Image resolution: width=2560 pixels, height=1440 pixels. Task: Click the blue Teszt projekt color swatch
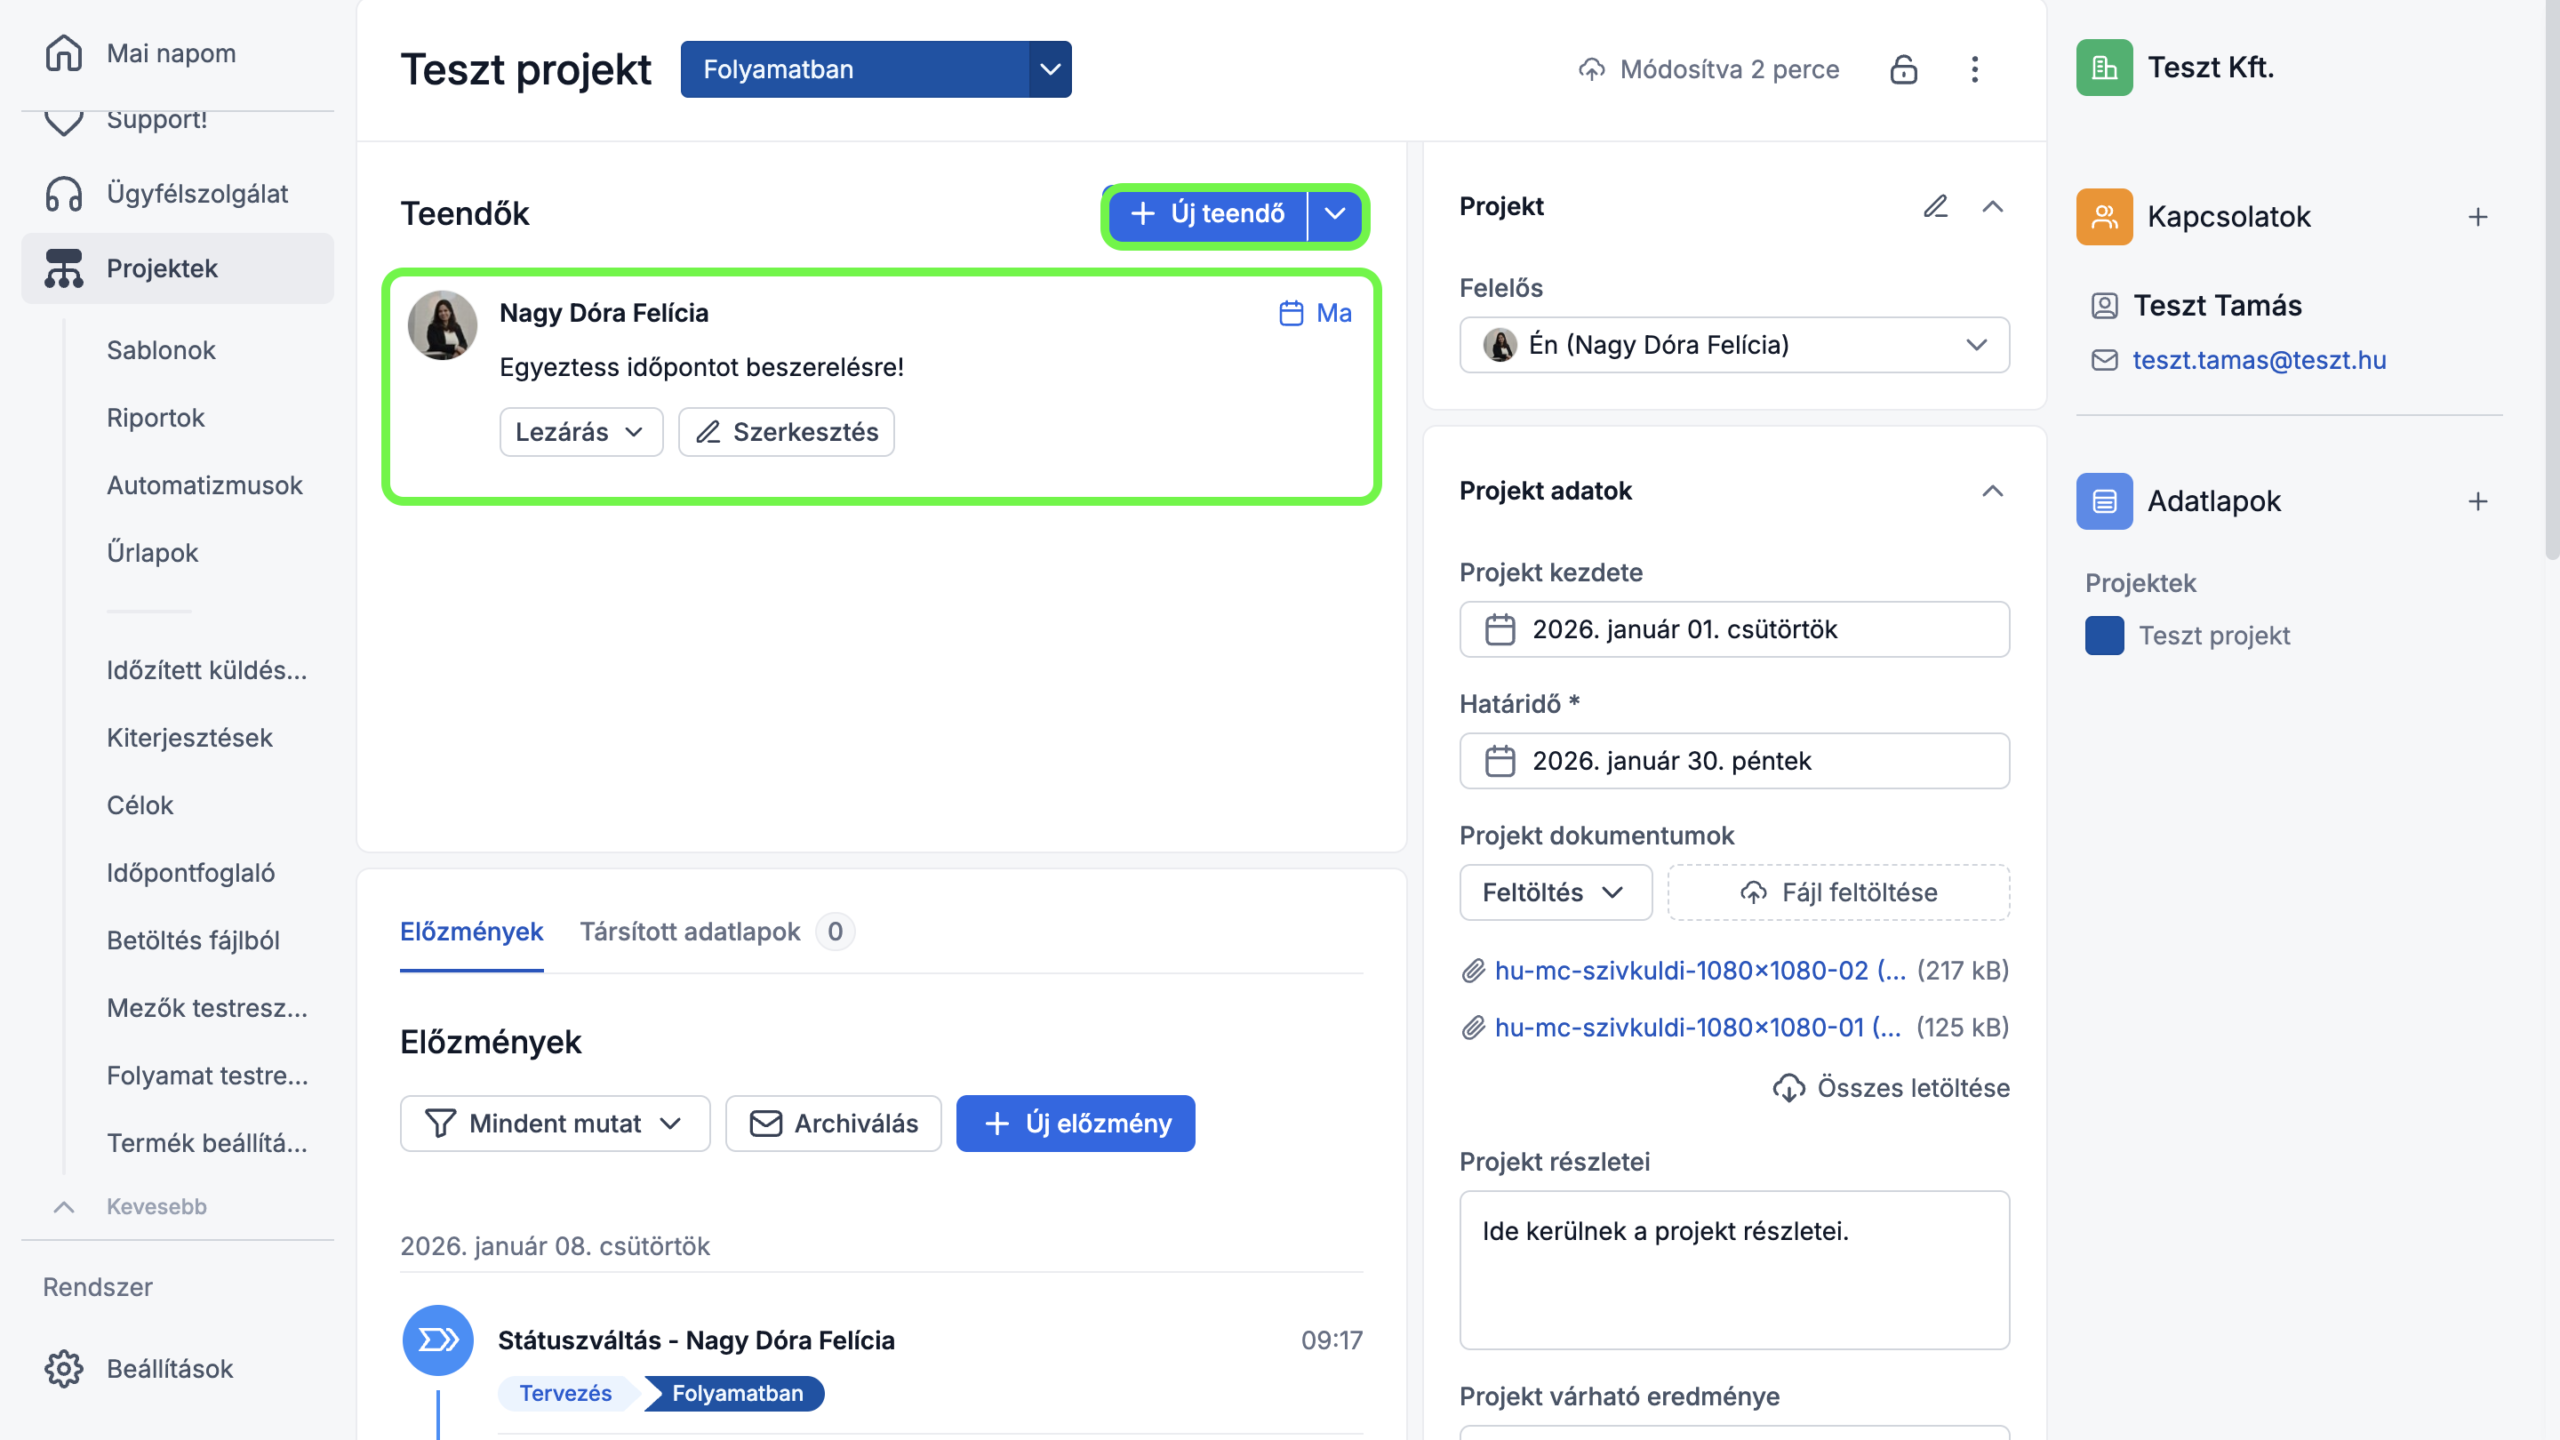click(x=2104, y=635)
